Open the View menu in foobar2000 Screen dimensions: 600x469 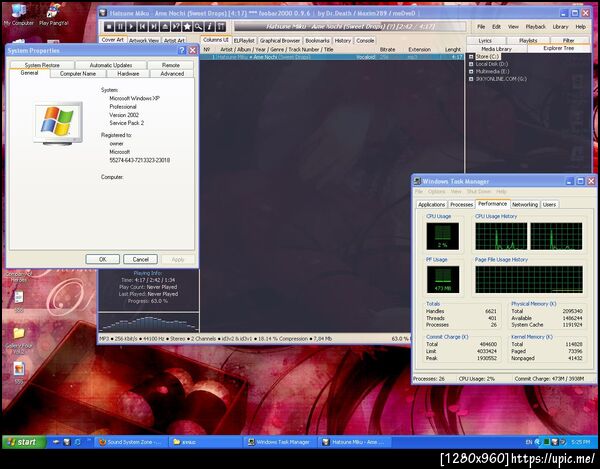[513, 27]
